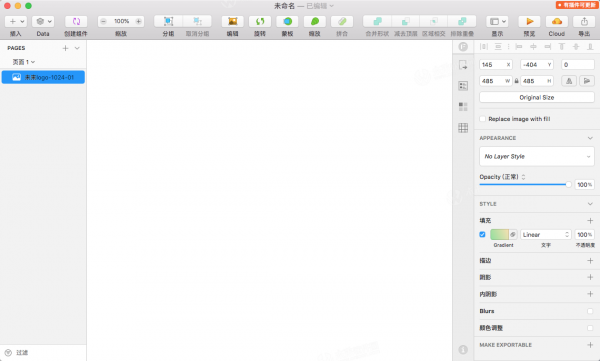Click the Export (导出) share icon

(584, 21)
